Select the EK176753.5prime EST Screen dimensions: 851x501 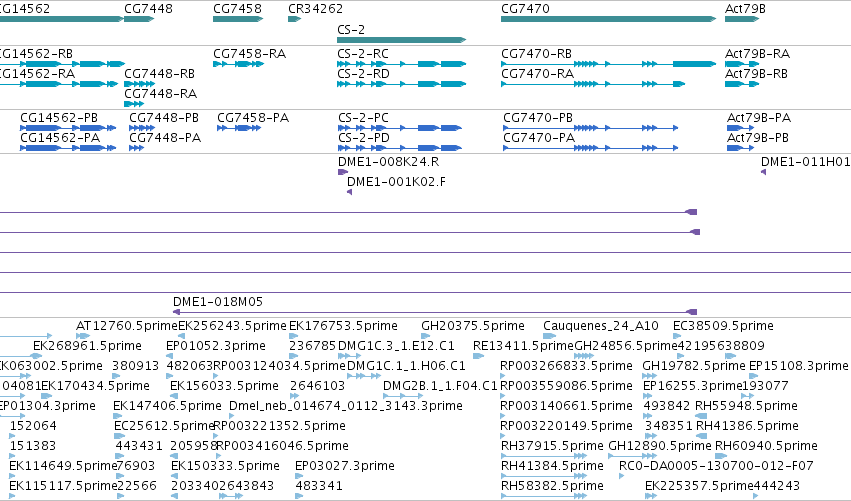coord(293,336)
